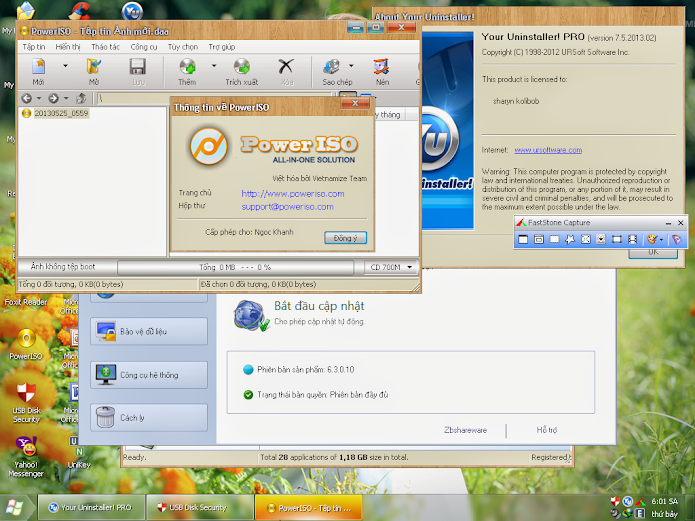Click the support@poweriso.com email link
The width and height of the screenshot is (695, 521).
coord(287,207)
